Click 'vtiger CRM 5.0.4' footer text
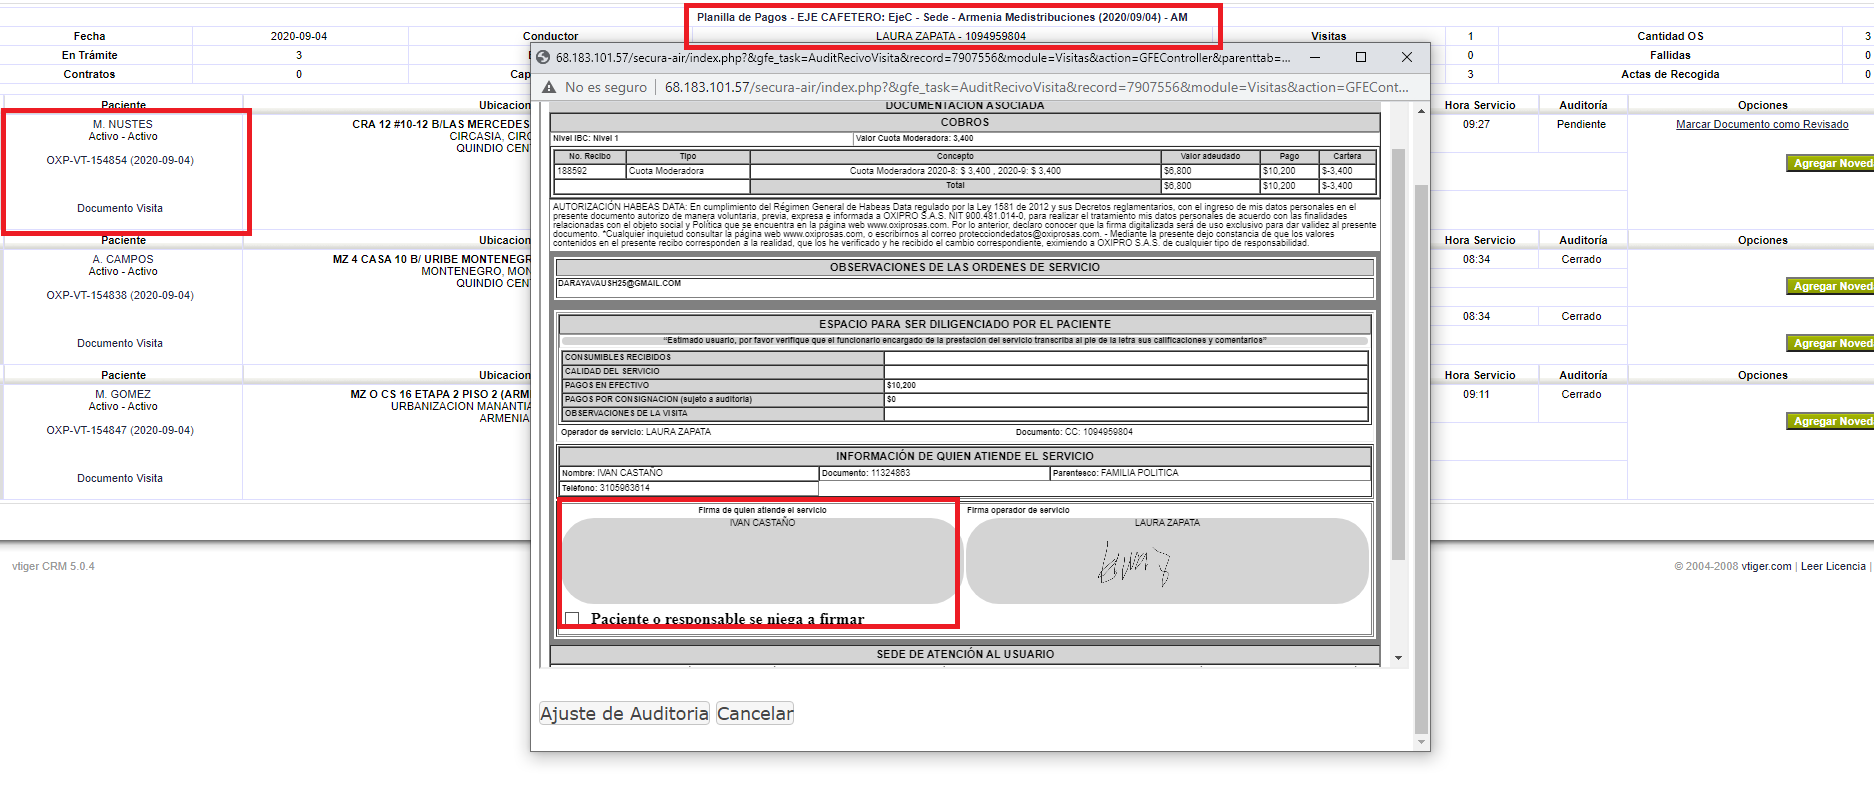Viewport: 1874px width, 786px height. [x=53, y=566]
